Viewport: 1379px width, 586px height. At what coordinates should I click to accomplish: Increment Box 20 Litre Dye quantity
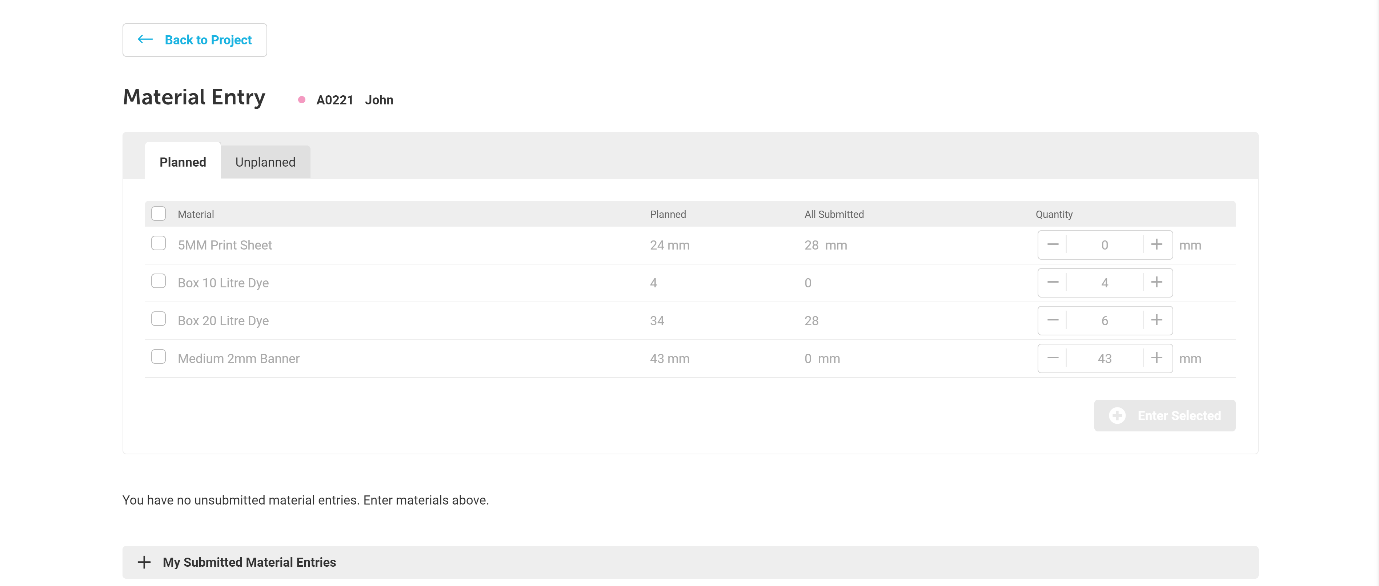[1156, 321]
